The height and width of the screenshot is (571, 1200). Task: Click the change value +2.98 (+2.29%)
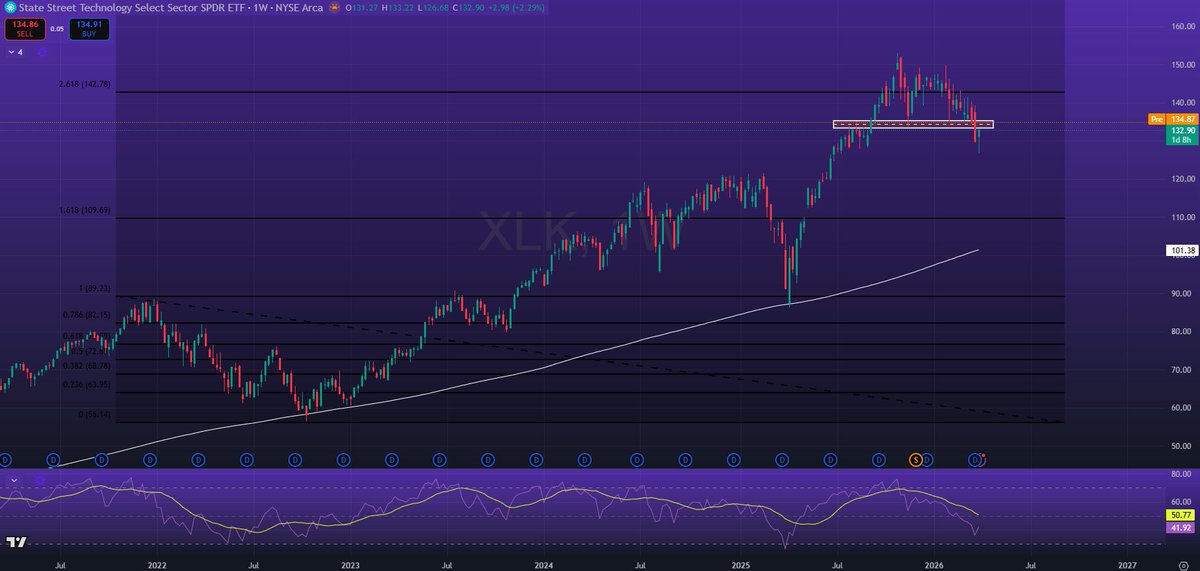pos(516,8)
